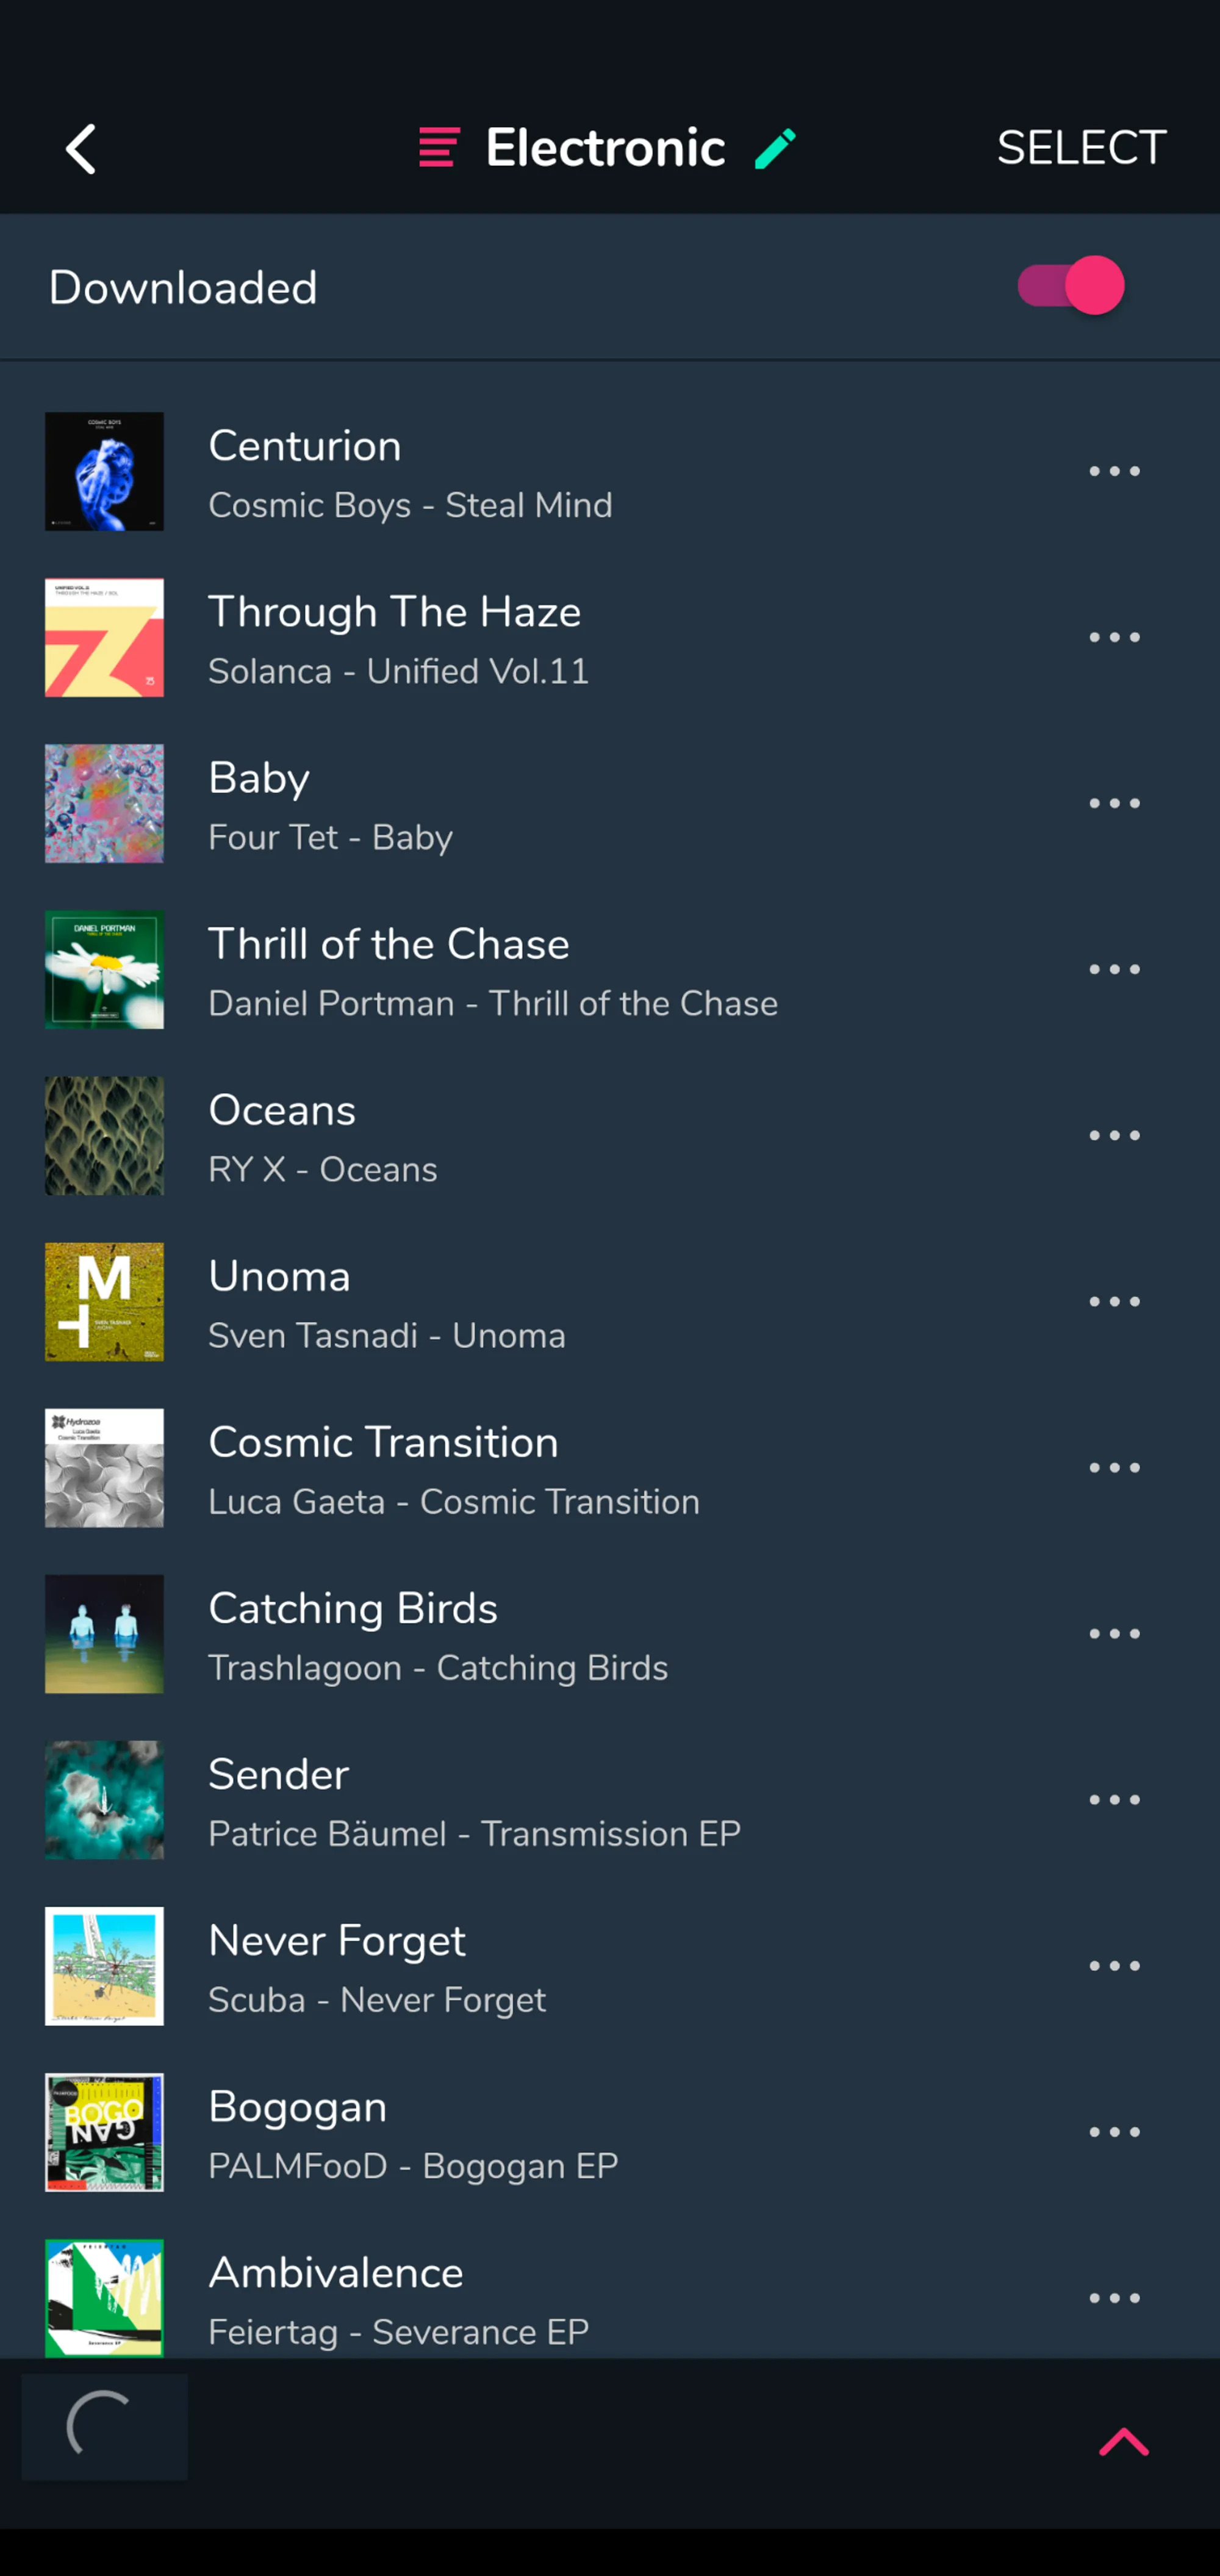Open three-dot menu for Through The Haze

1114,637
